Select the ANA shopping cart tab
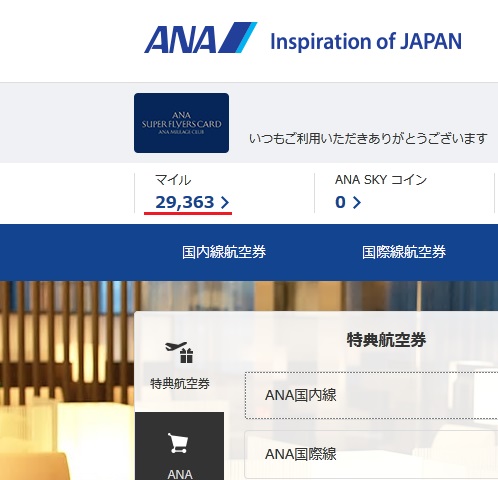Image resolution: width=498 pixels, height=480 pixels. [180, 446]
